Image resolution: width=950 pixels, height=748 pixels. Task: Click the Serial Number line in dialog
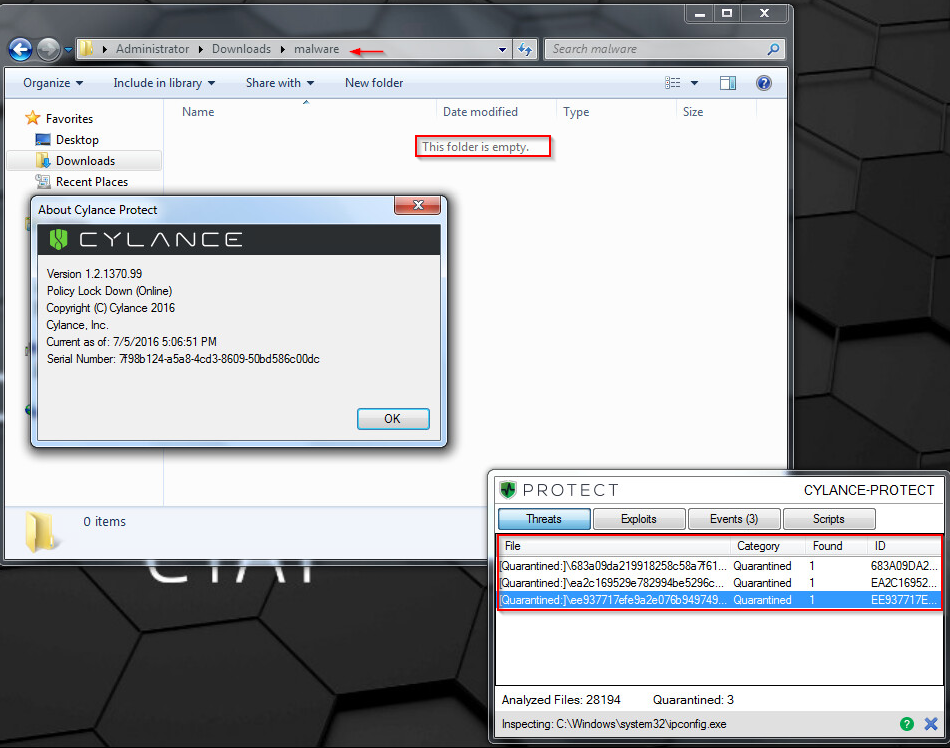(x=183, y=359)
